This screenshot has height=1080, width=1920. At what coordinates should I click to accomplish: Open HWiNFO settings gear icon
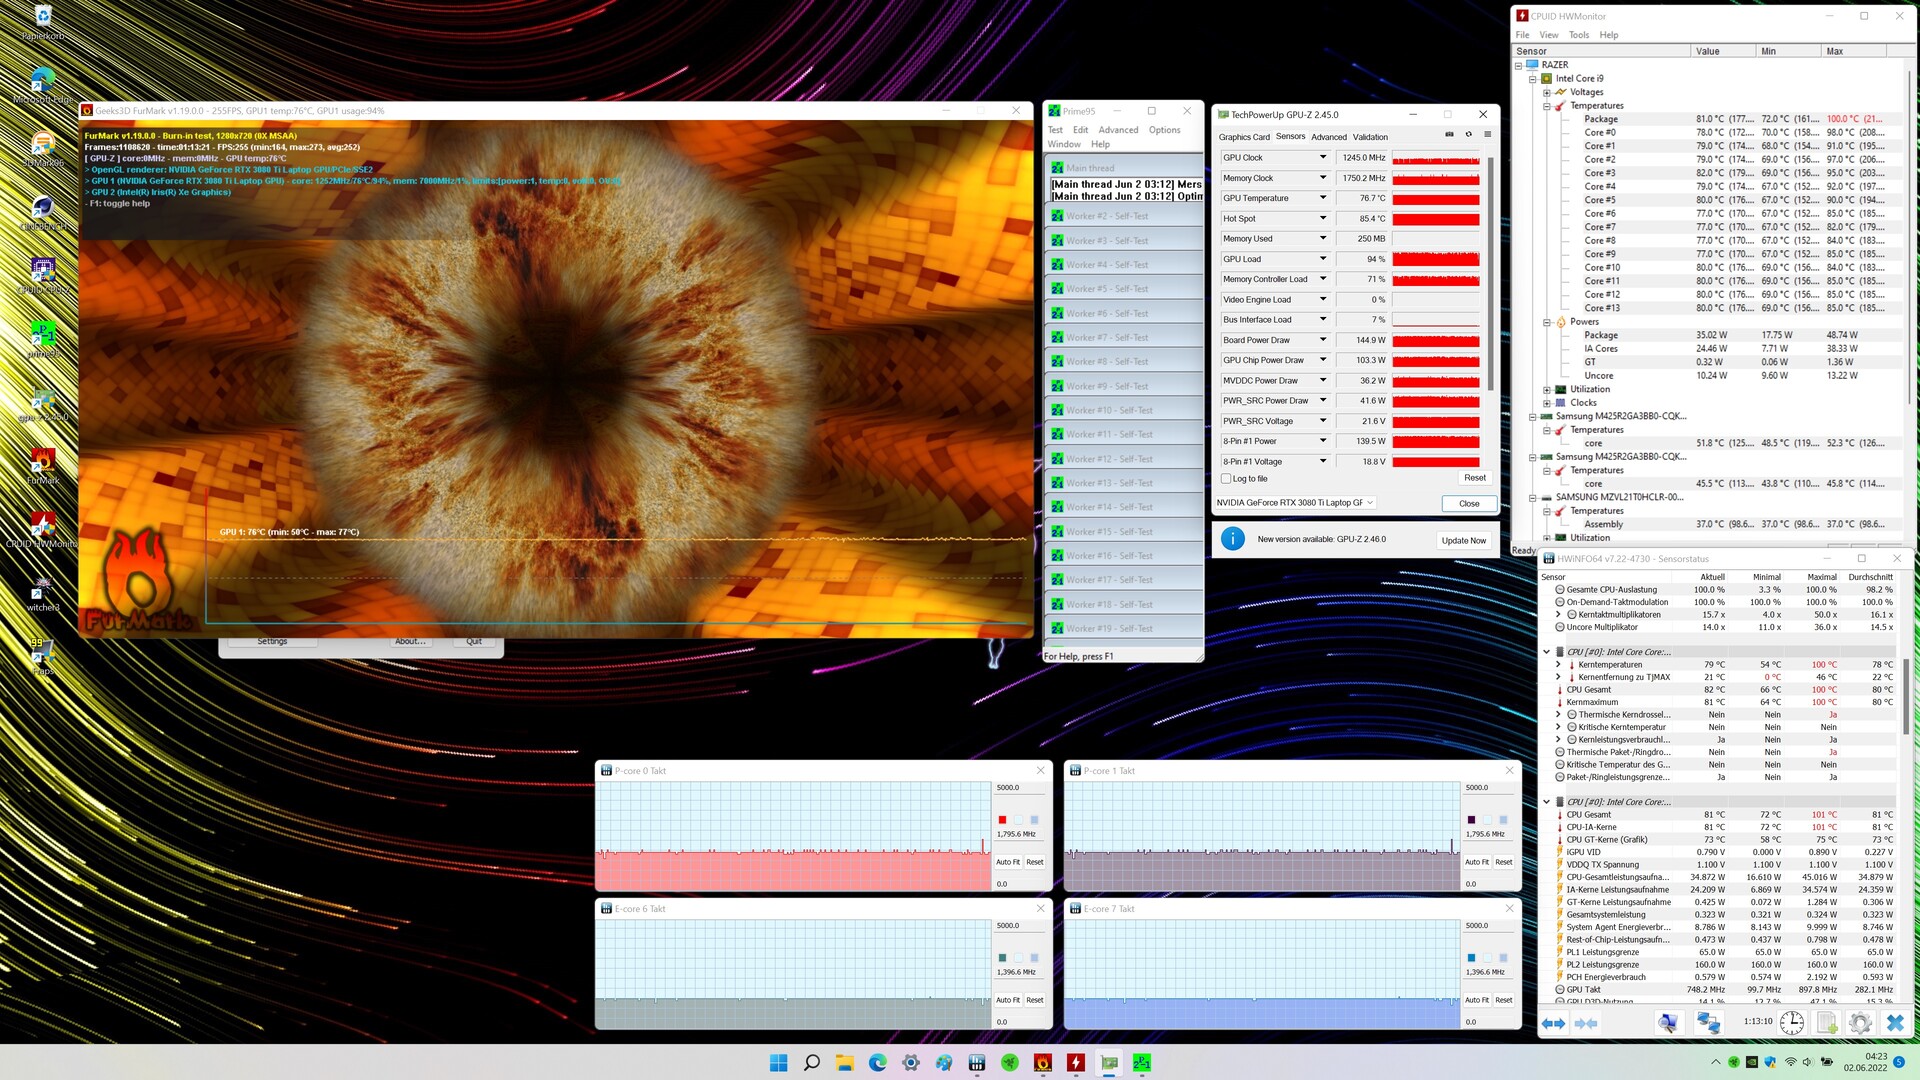point(1859,1022)
